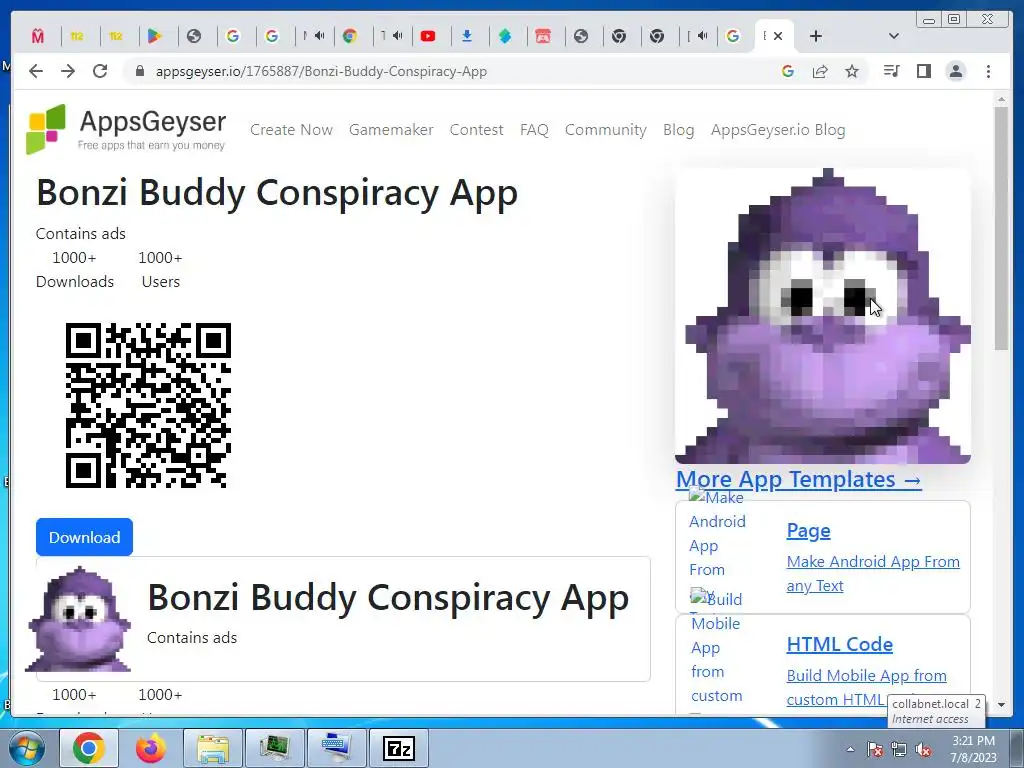Open the More App Templates link
The width and height of the screenshot is (1024, 768).
tap(799, 479)
